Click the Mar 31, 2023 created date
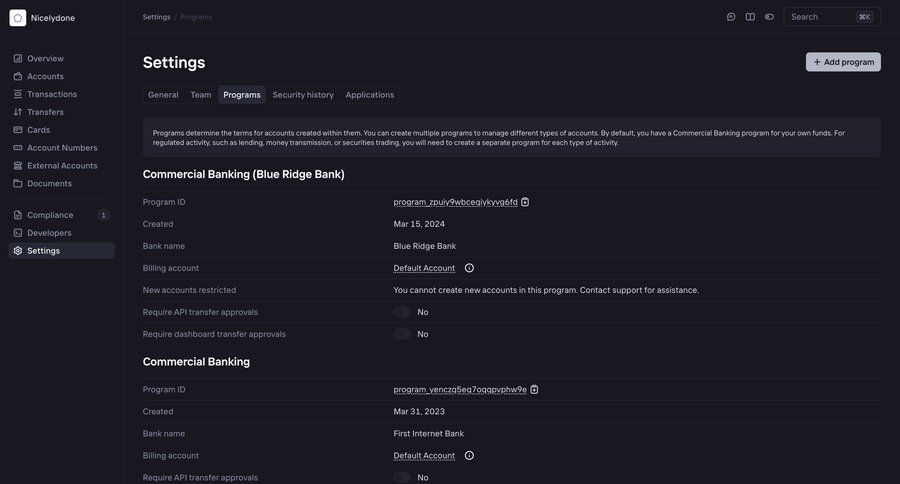The width and height of the screenshot is (900, 484). point(419,412)
